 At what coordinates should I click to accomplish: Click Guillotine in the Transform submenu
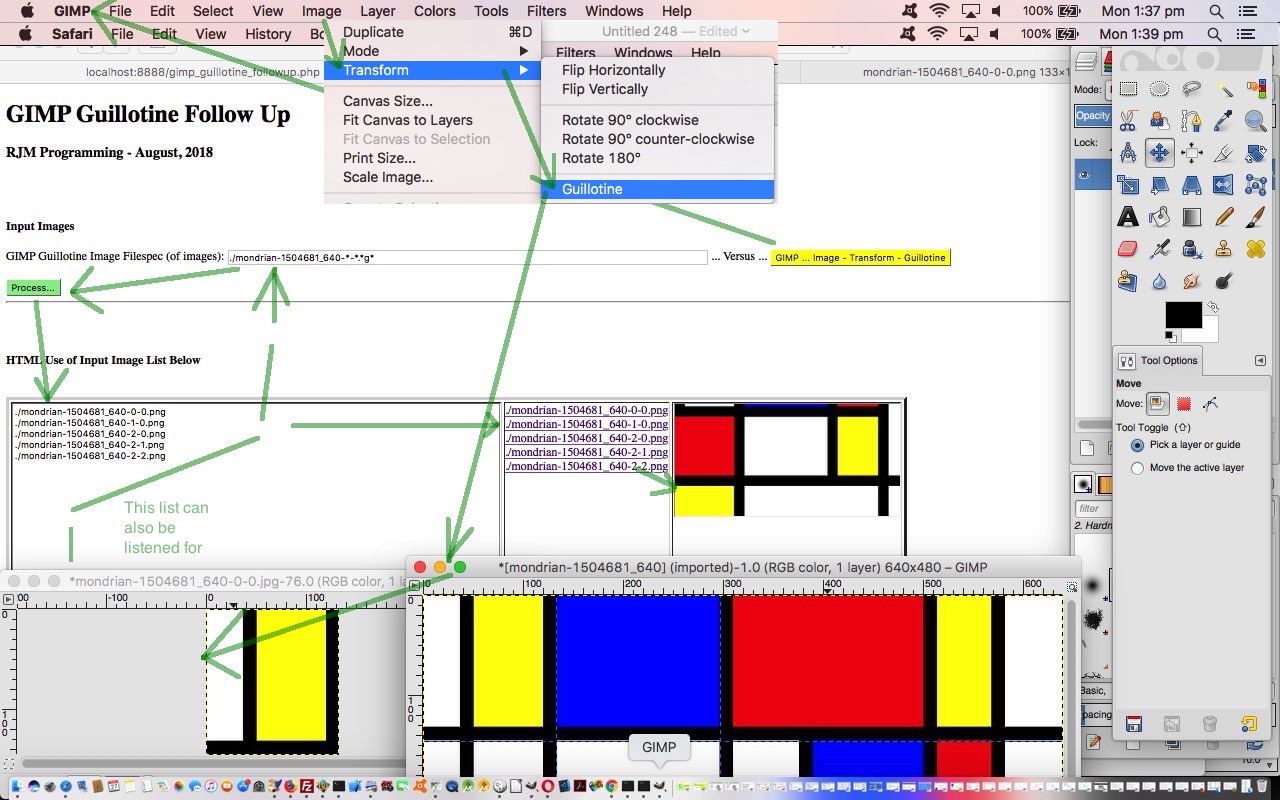pyautogui.click(x=657, y=189)
